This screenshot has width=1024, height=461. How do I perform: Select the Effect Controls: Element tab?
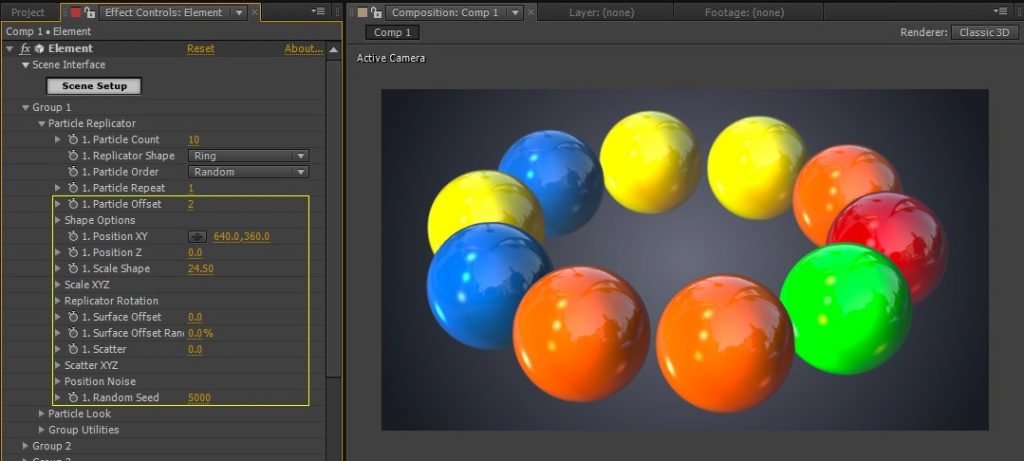(163, 12)
